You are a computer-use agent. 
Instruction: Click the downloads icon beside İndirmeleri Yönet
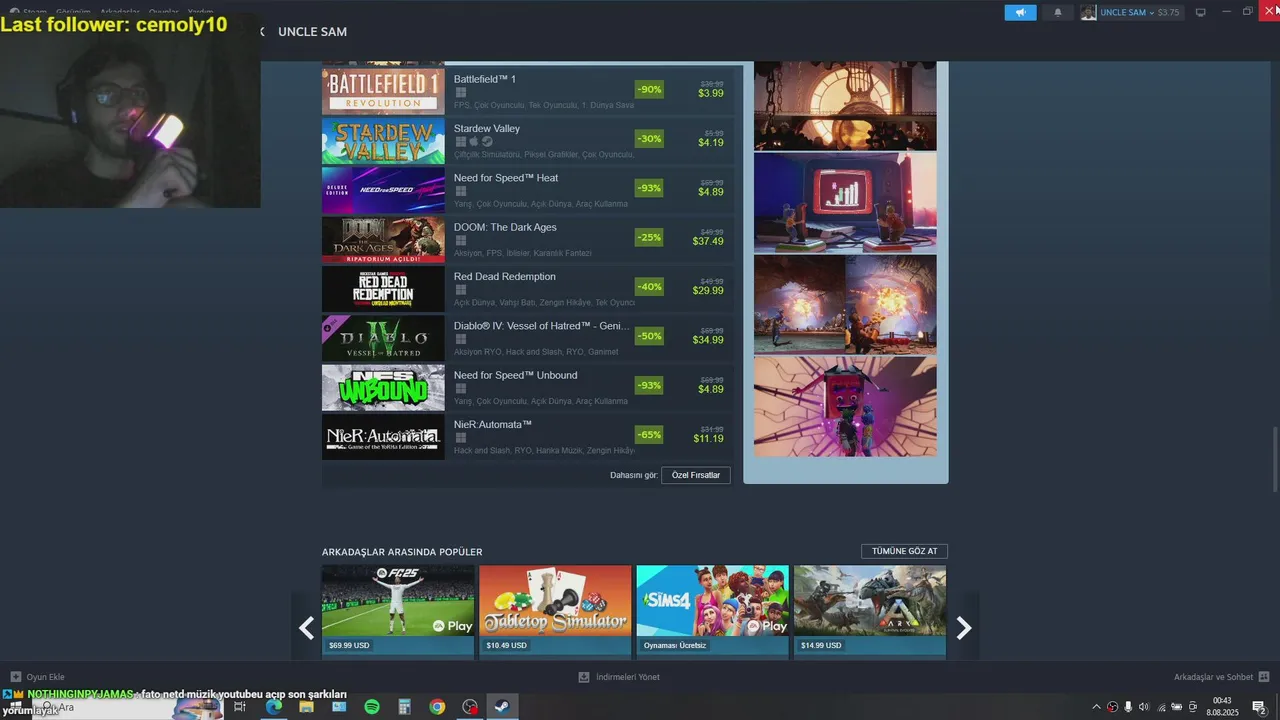[584, 677]
